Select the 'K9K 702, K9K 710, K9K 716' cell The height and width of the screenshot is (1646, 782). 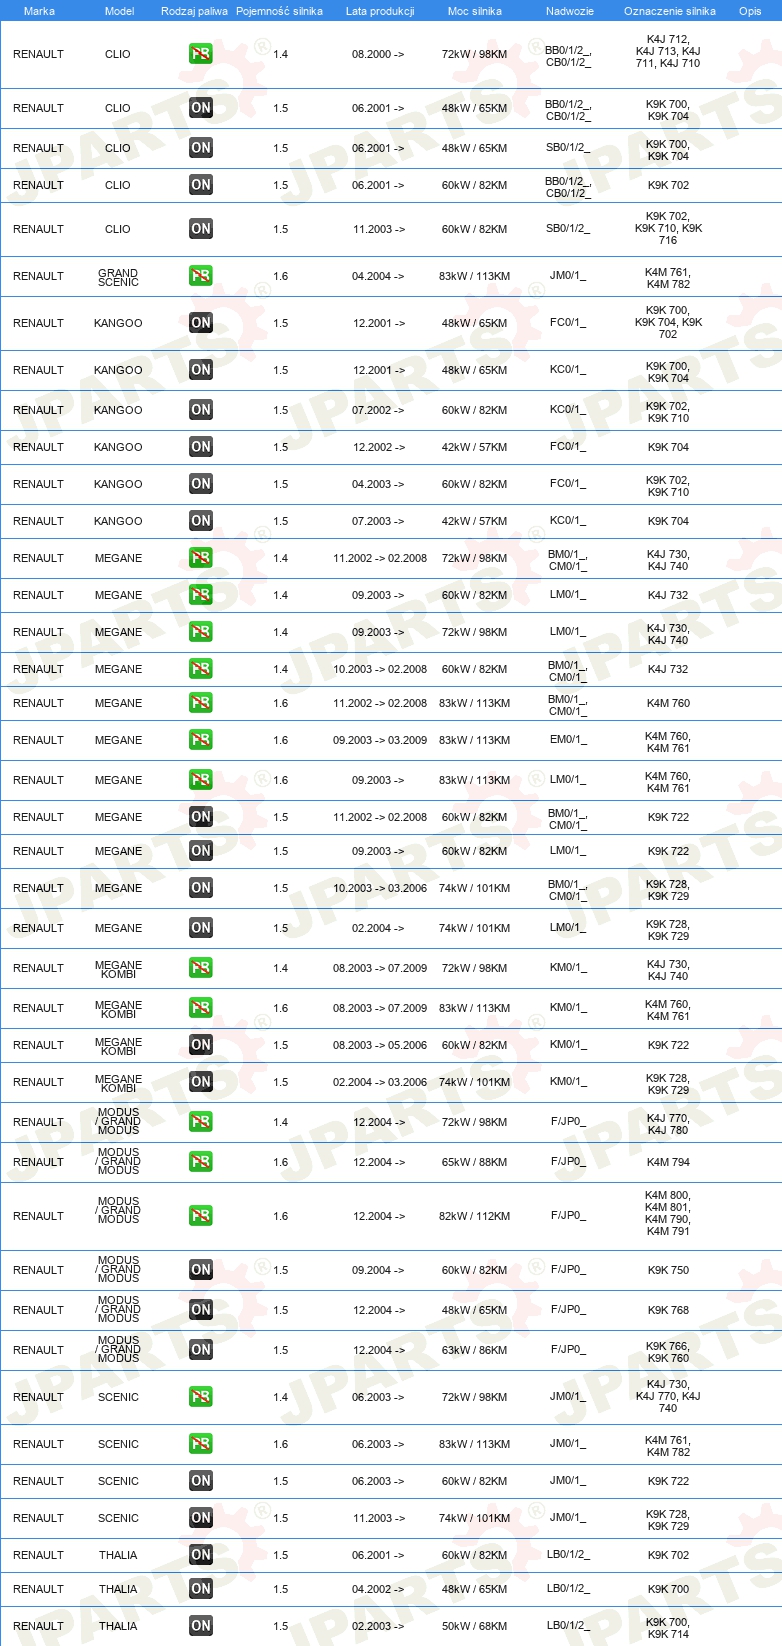coord(668,228)
